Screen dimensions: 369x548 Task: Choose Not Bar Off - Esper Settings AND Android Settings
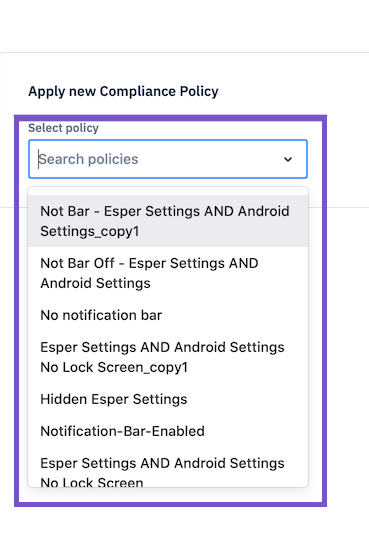pos(168,273)
